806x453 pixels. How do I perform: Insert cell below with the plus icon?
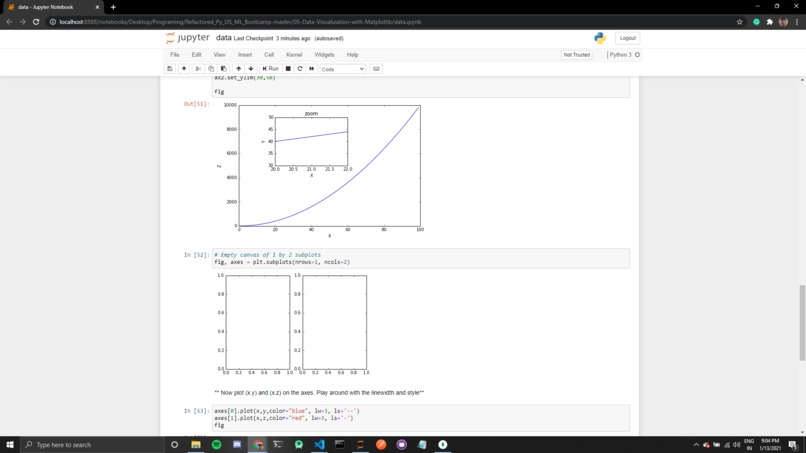(x=184, y=69)
